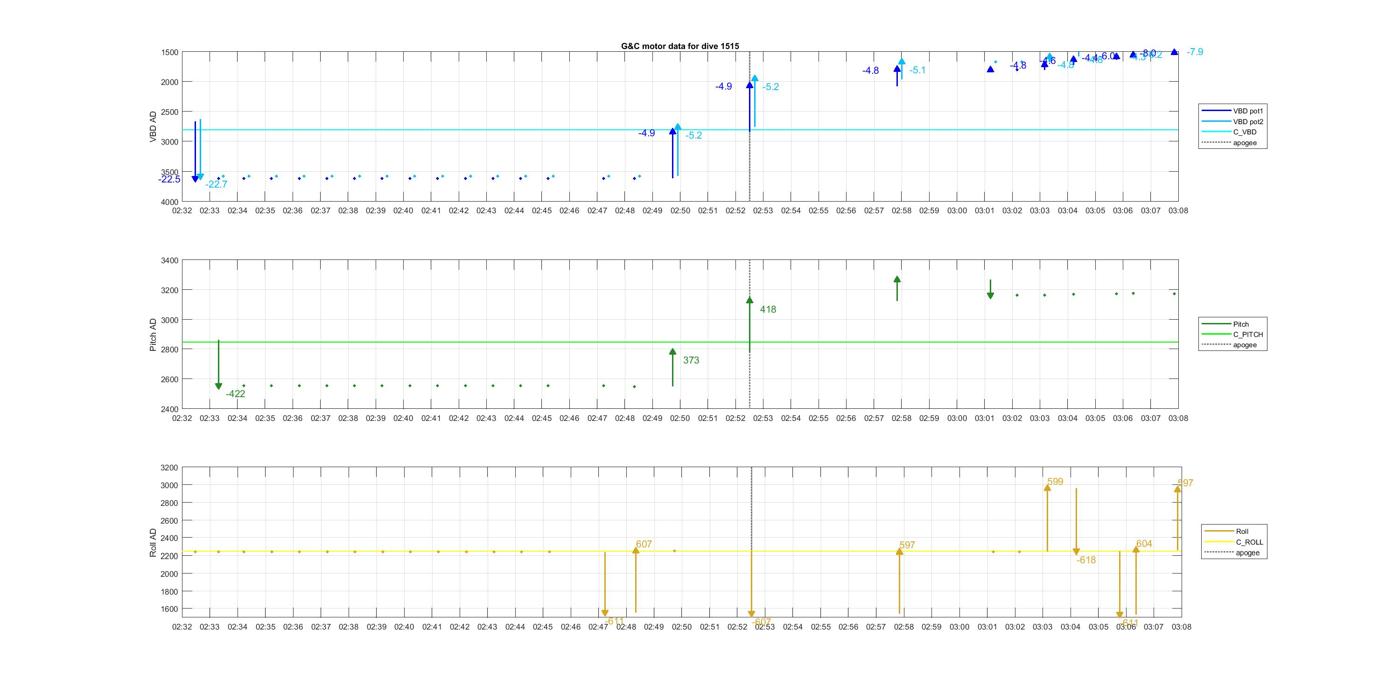Click the "Roll AD" y-axis label
The width and height of the screenshot is (1400, 693).
coord(153,541)
